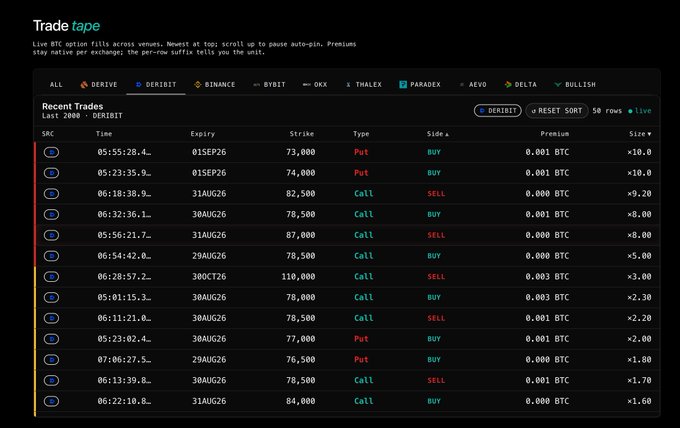Screen dimensions: 680x428
Task: Open the OKX venue tab
Action: pos(315,85)
